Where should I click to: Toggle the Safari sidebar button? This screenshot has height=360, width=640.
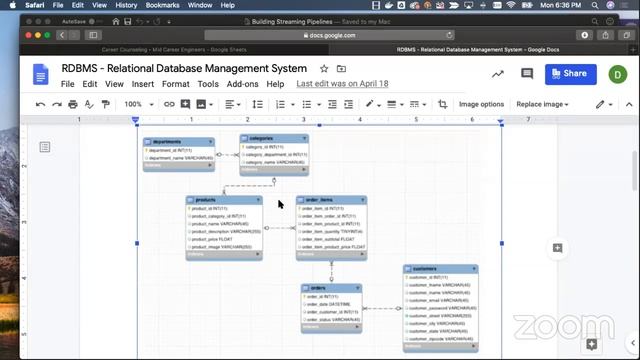click(93, 35)
